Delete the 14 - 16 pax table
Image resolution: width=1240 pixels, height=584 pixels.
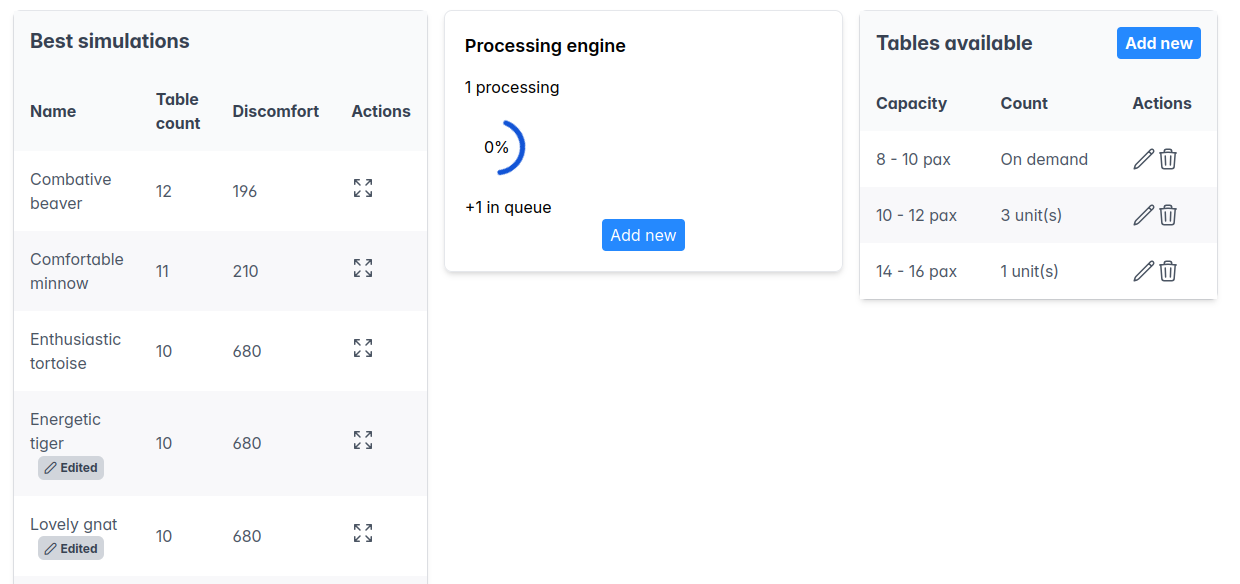coord(1168,271)
